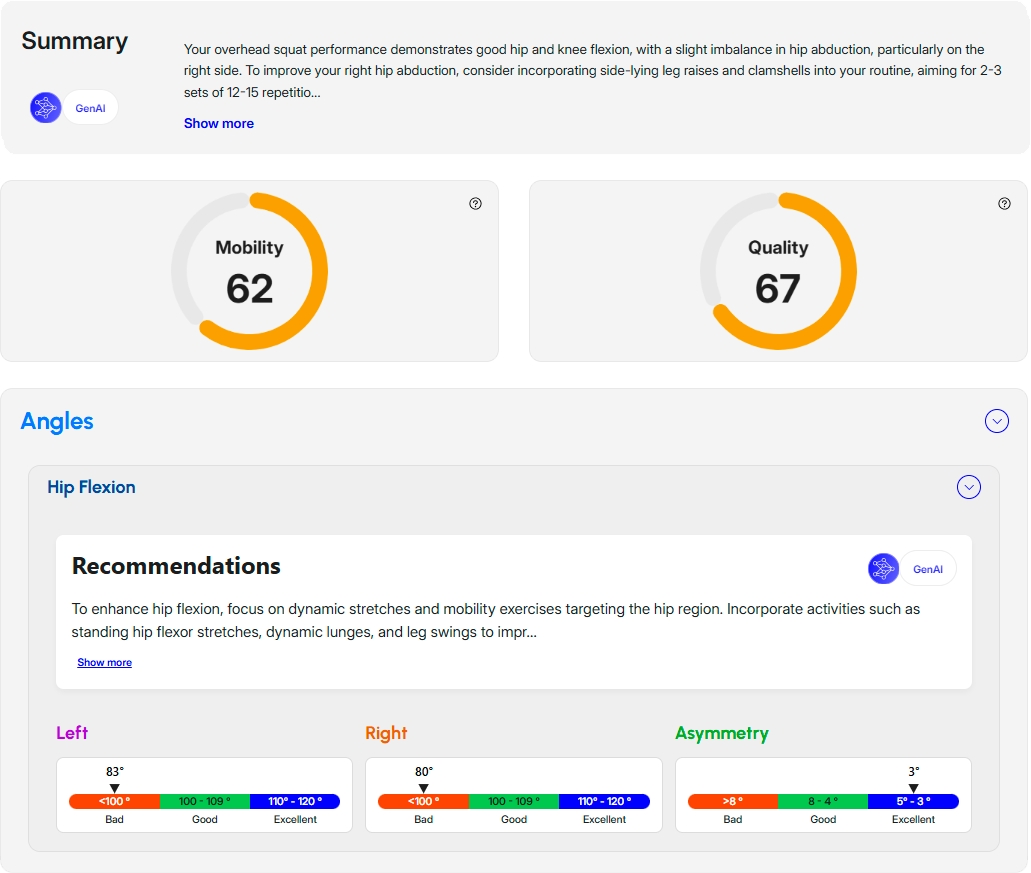Viewport: 1031px width, 873px height.
Task: Open help icon on Mobility card
Action: click(x=475, y=204)
